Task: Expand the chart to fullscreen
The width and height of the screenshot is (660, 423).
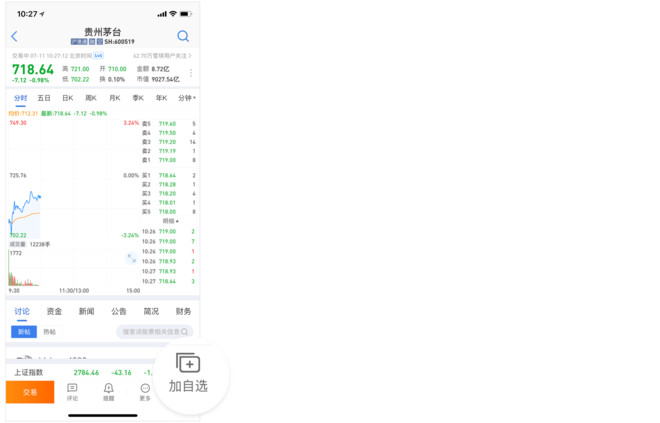Action: point(132,258)
